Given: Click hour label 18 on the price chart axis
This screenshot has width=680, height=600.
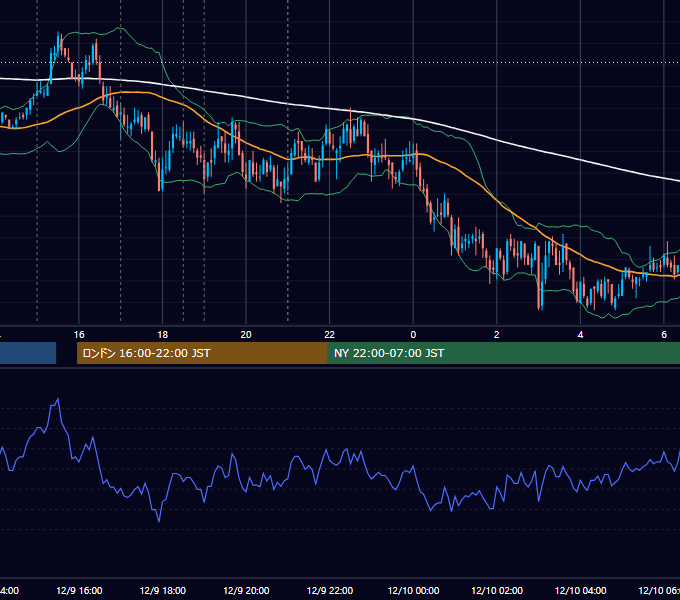Looking at the screenshot, I should coord(163,335).
